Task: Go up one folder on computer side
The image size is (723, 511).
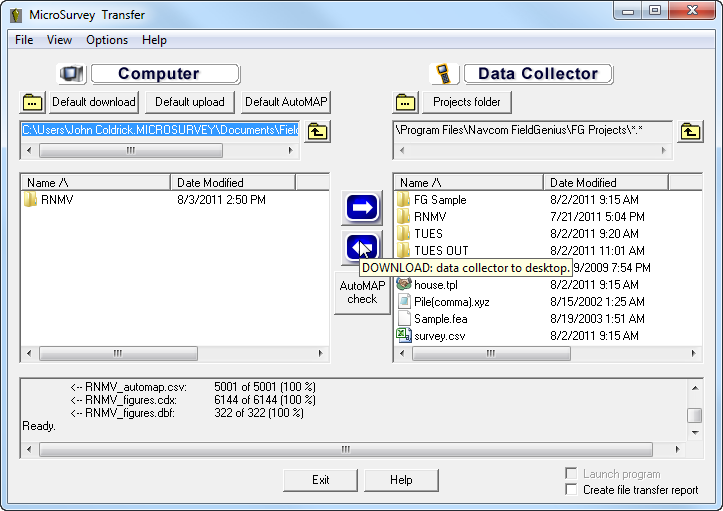Action: [x=317, y=132]
